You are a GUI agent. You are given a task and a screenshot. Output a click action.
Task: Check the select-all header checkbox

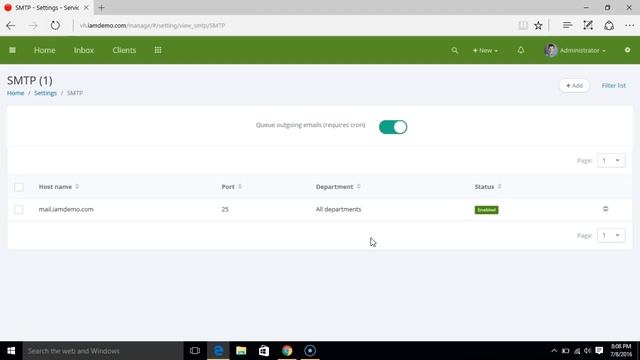point(19,187)
